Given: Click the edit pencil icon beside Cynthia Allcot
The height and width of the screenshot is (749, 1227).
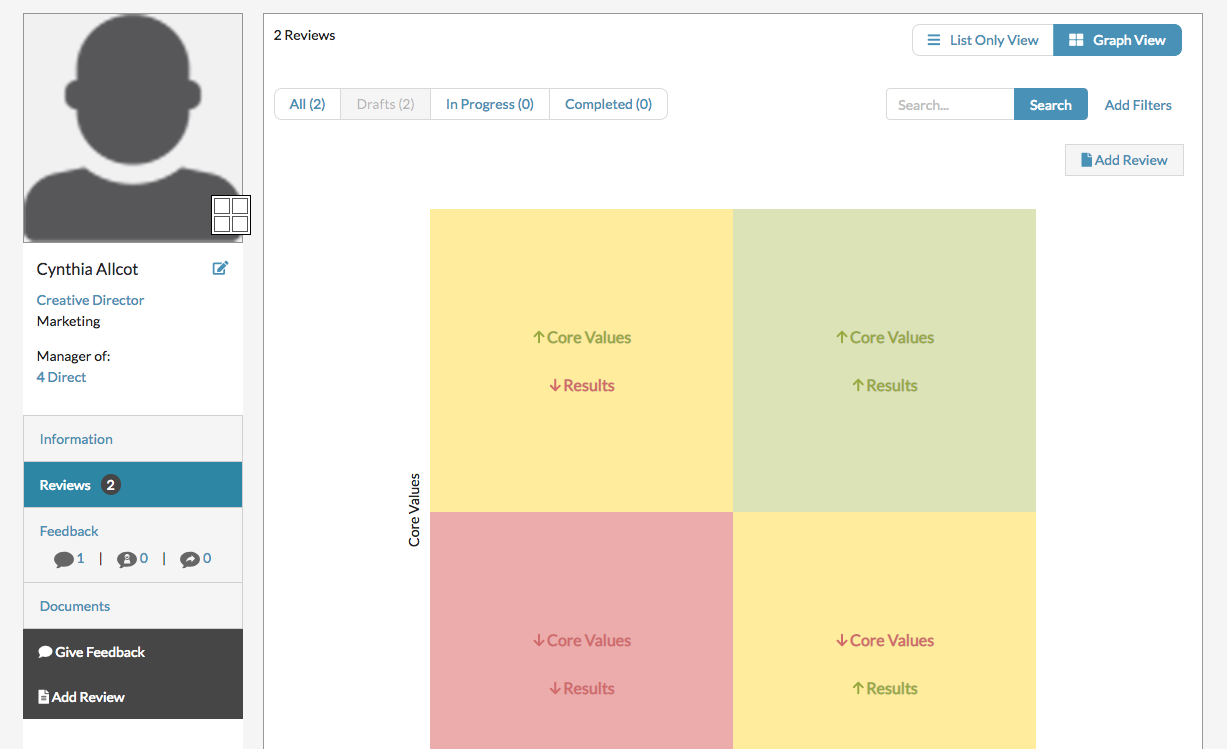Looking at the screenshot, I should click(220, 268).
